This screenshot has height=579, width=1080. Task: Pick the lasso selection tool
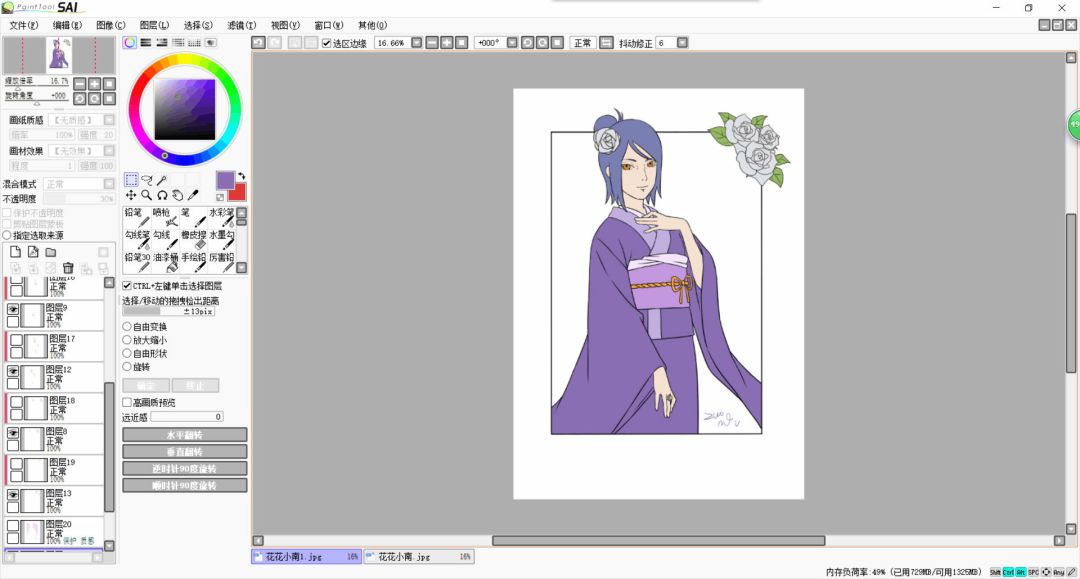point(146,180)
